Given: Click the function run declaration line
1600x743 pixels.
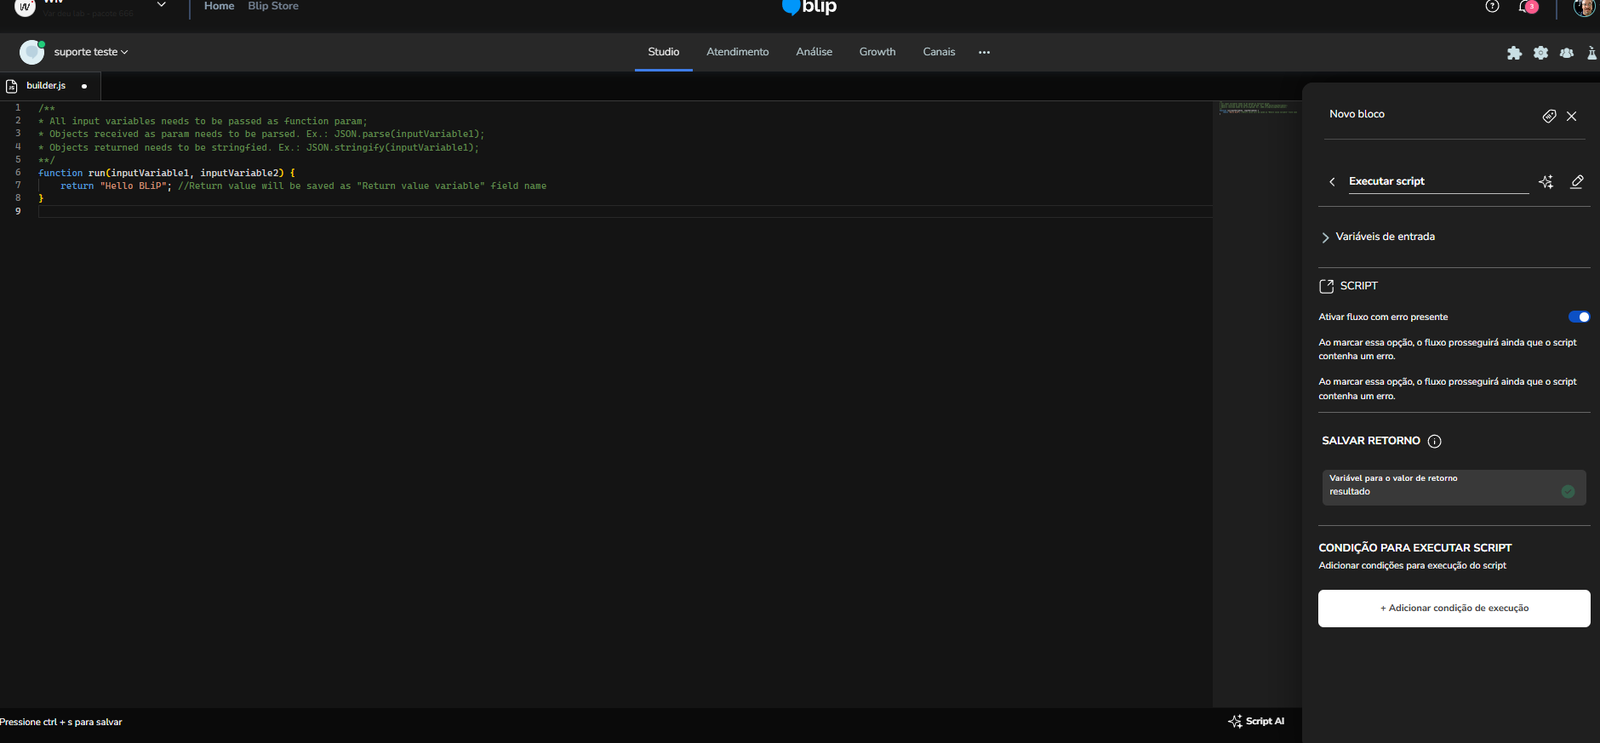Looking at the screenshot, I should (167, 173).
